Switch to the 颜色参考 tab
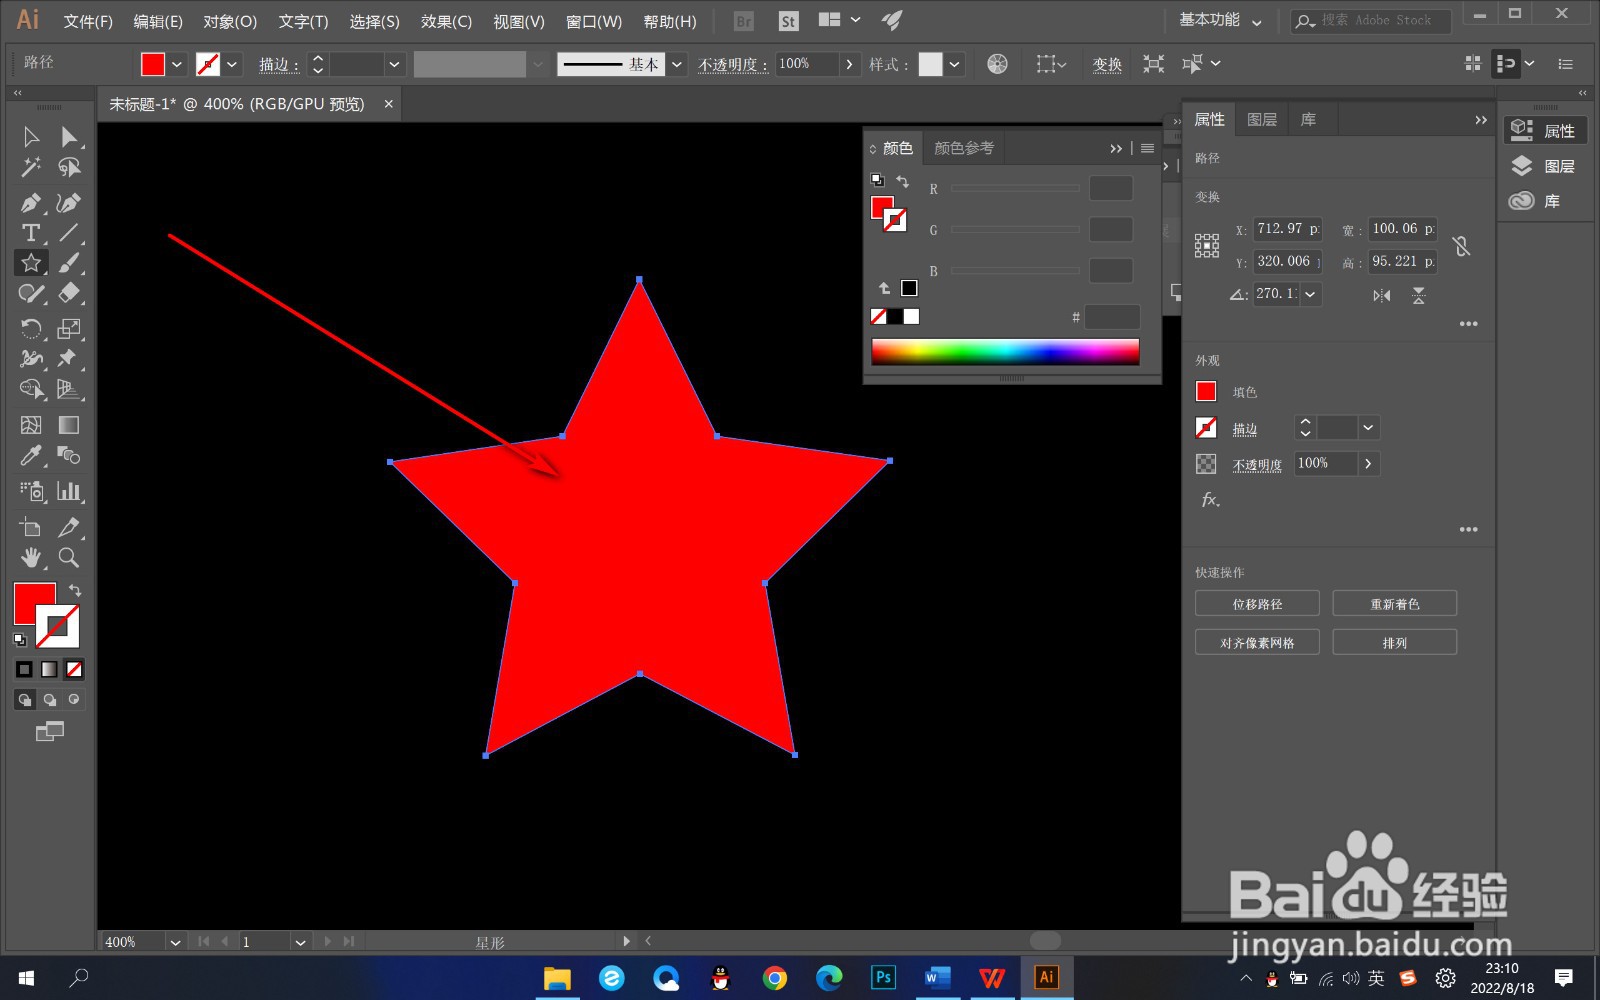Image resolution: width=1600 pixels, height=1000 pixels. (964, 148)
